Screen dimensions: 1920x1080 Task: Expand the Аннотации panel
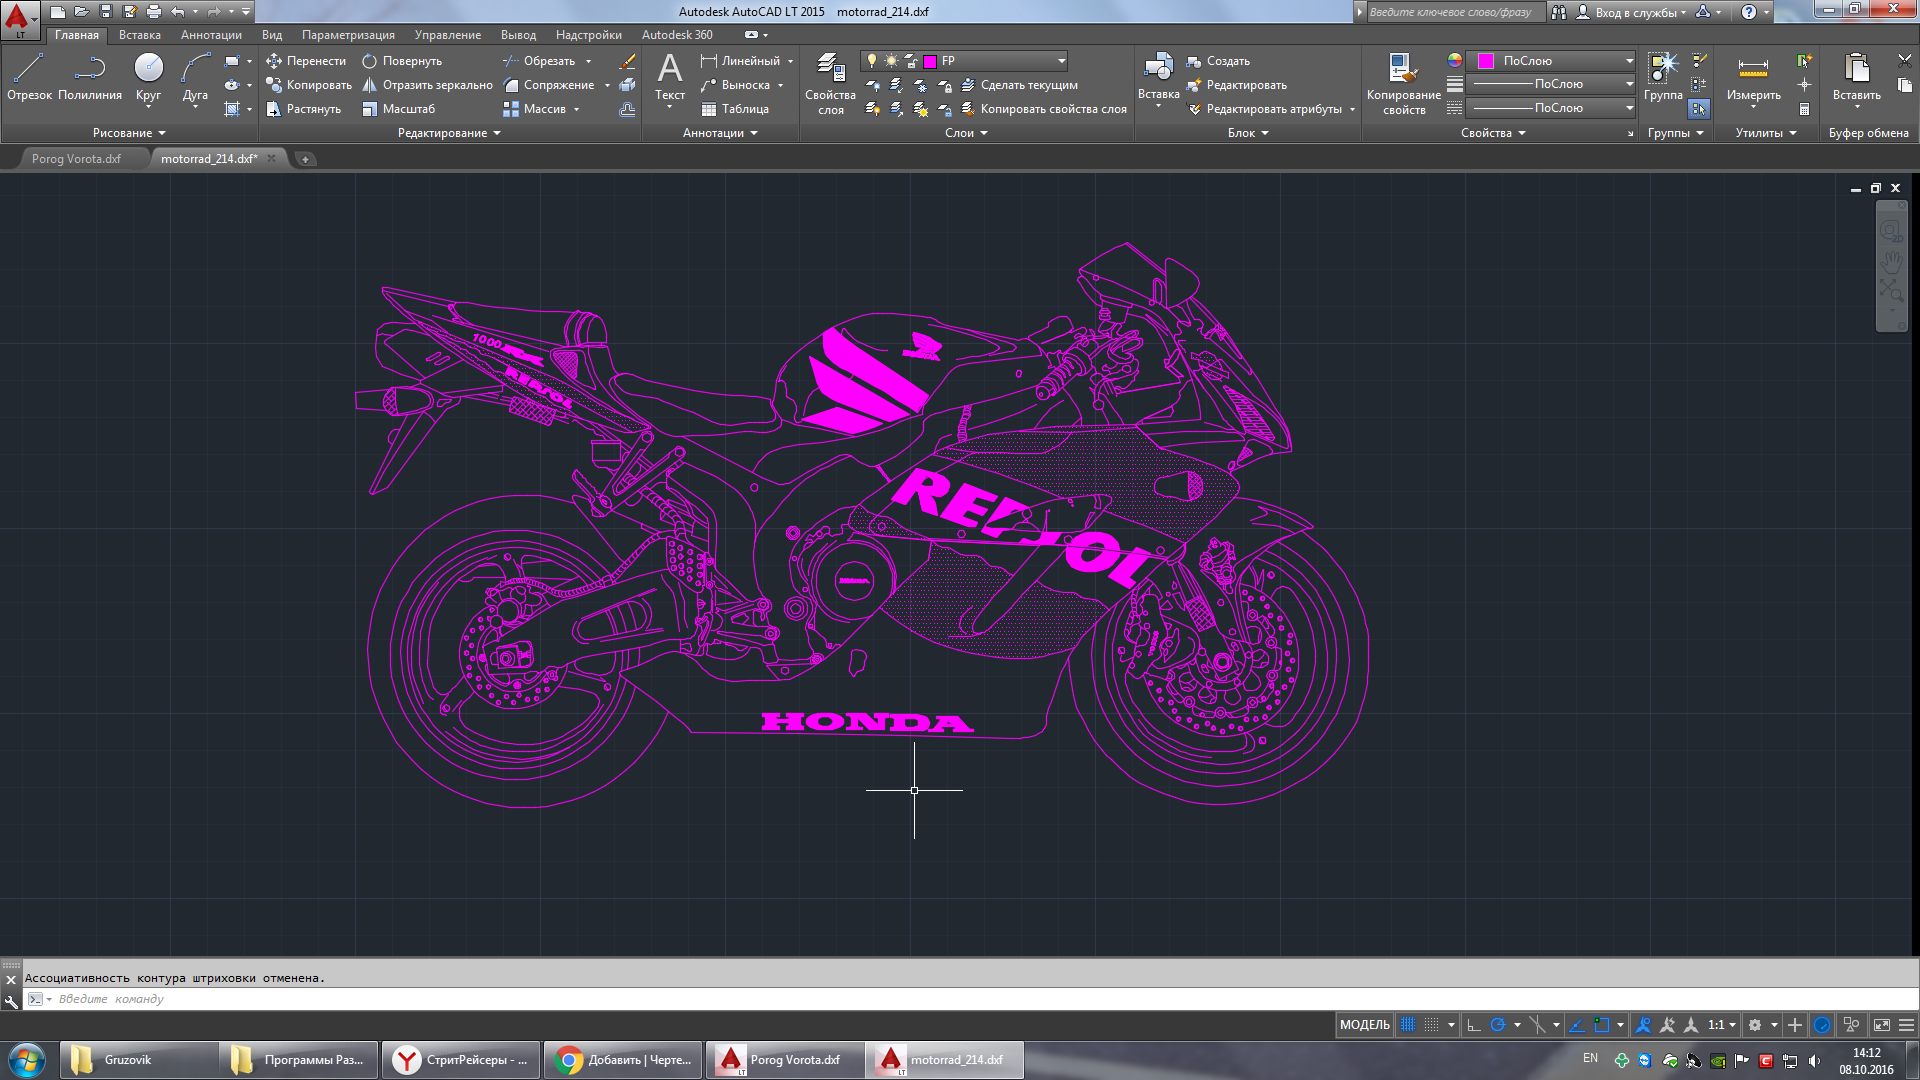click(x=720, y=133)
